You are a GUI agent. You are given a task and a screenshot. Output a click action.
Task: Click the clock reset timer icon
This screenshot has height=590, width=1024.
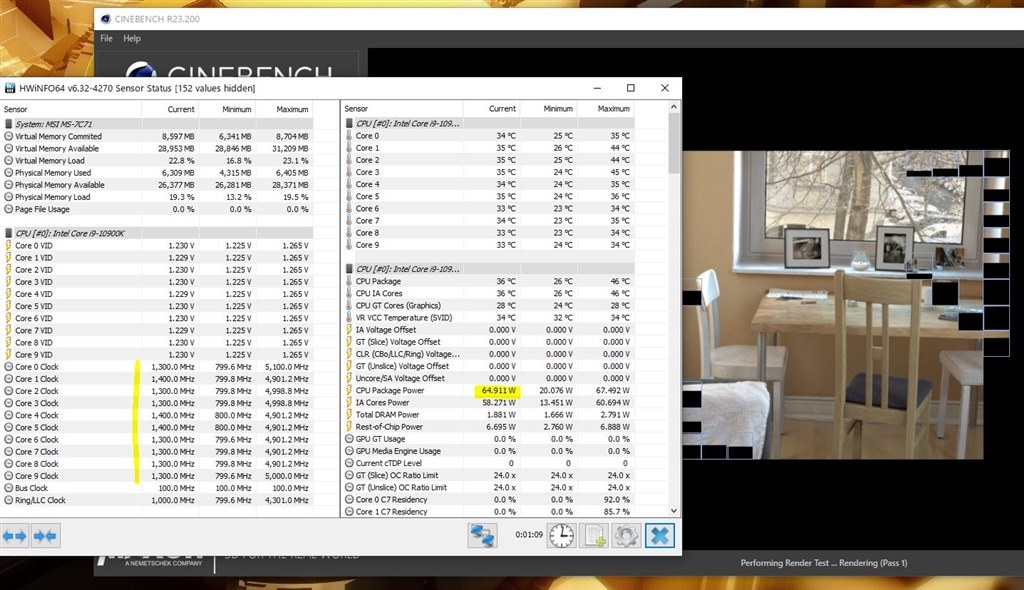pos(561,536)
